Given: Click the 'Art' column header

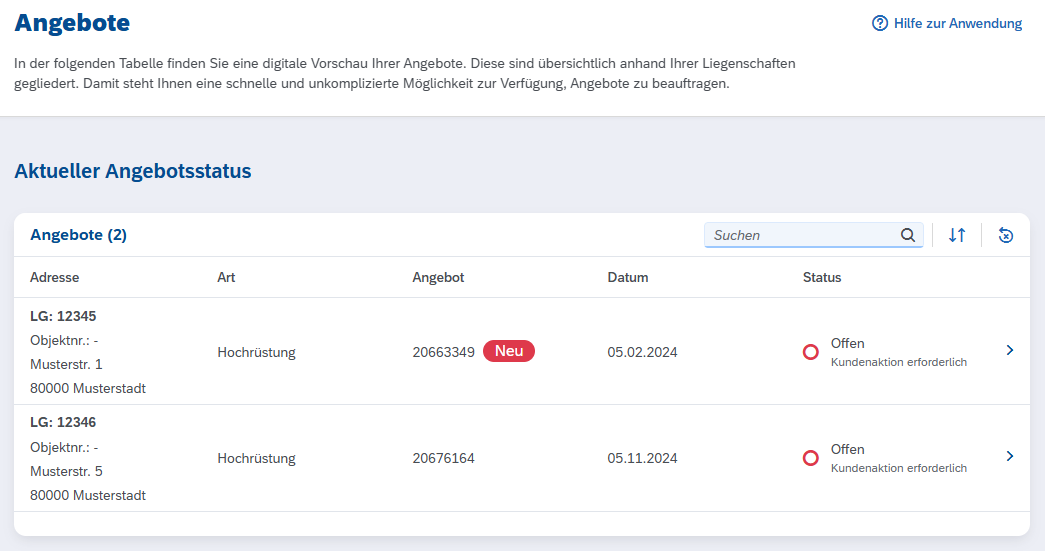Looking at the screenshot, I should 226,277.
